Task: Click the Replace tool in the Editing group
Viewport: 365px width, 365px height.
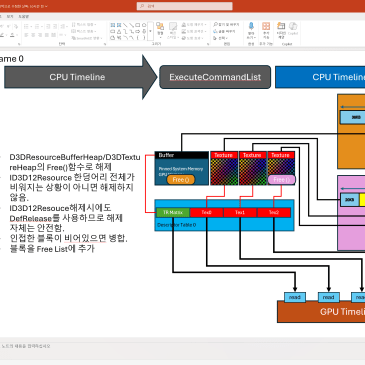Action: [224, 31]
